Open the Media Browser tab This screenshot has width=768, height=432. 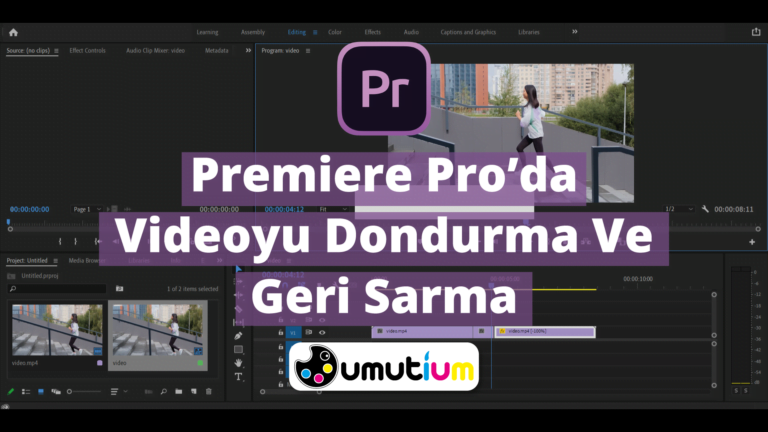[86, 261]
